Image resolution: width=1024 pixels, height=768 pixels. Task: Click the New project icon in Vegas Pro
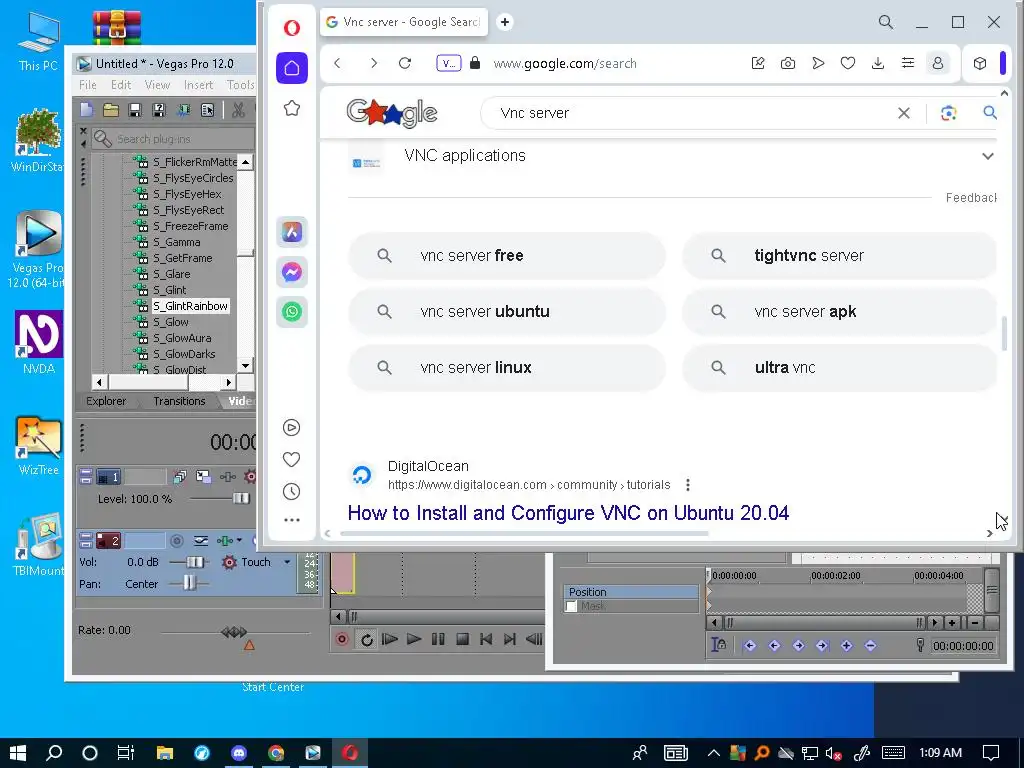[x=86, y=110]
